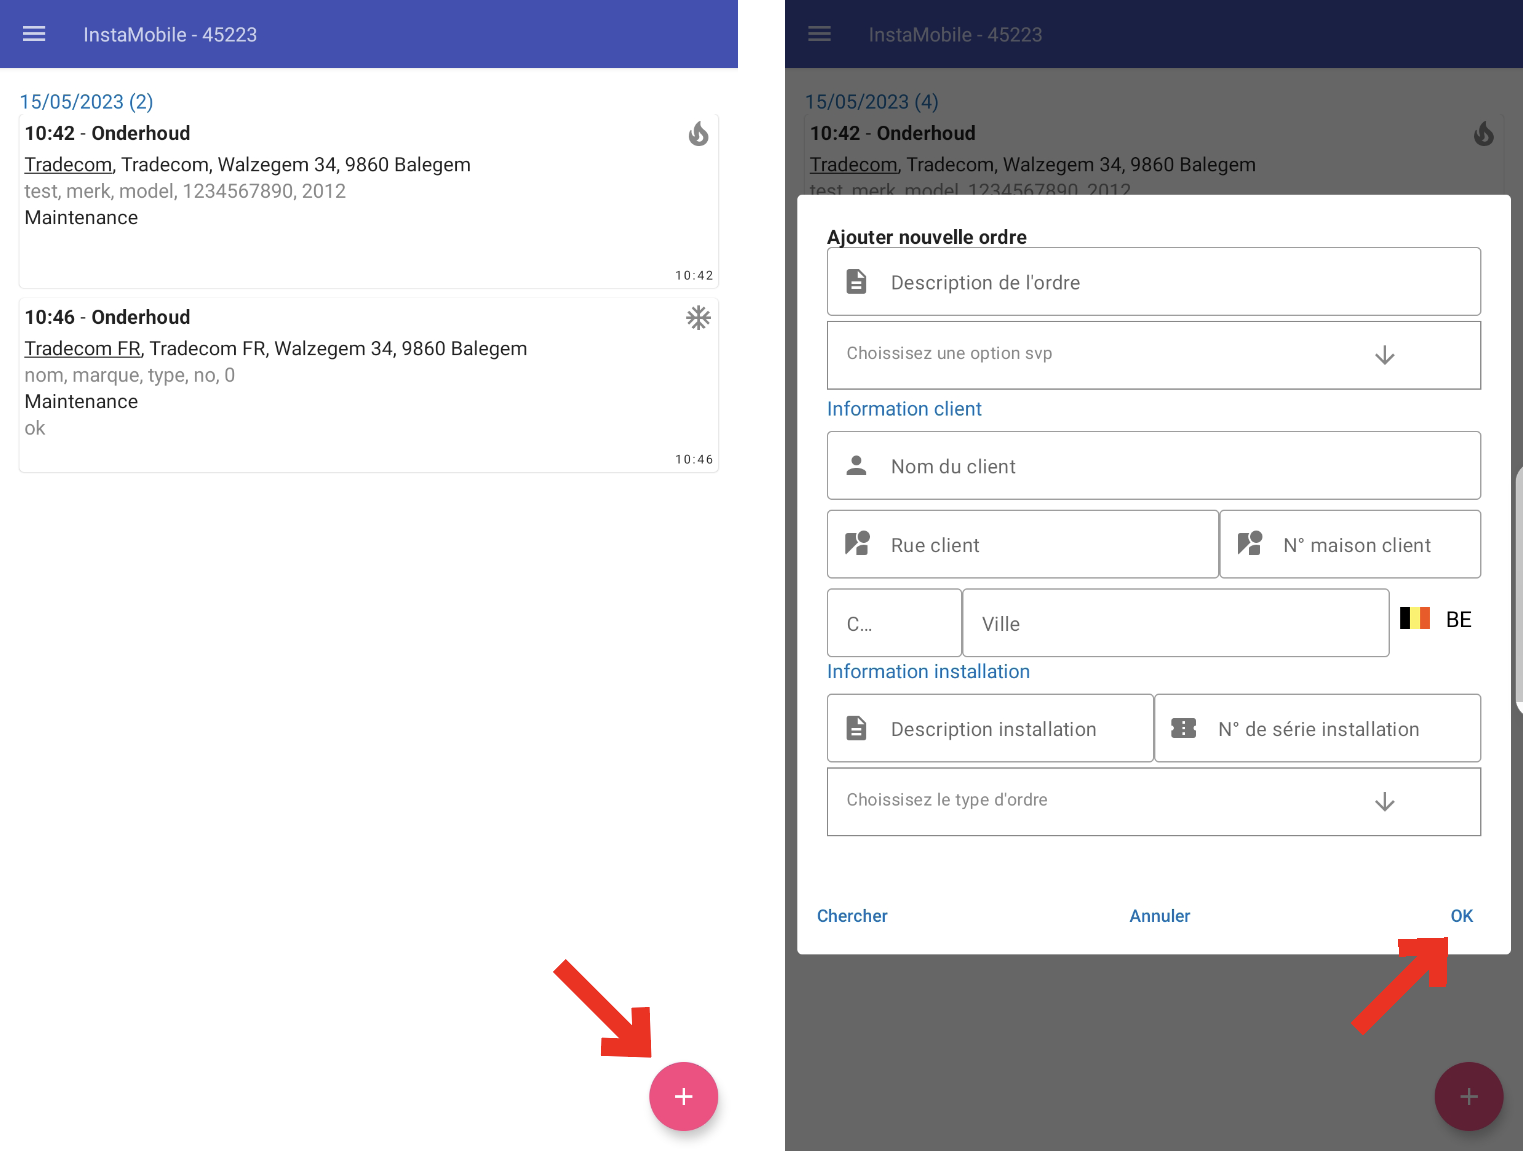This screenshot has height=1154, width=1524.
Task: Select the '10:46 - Onderhoud' order title
Action: [x=107, y=317]
